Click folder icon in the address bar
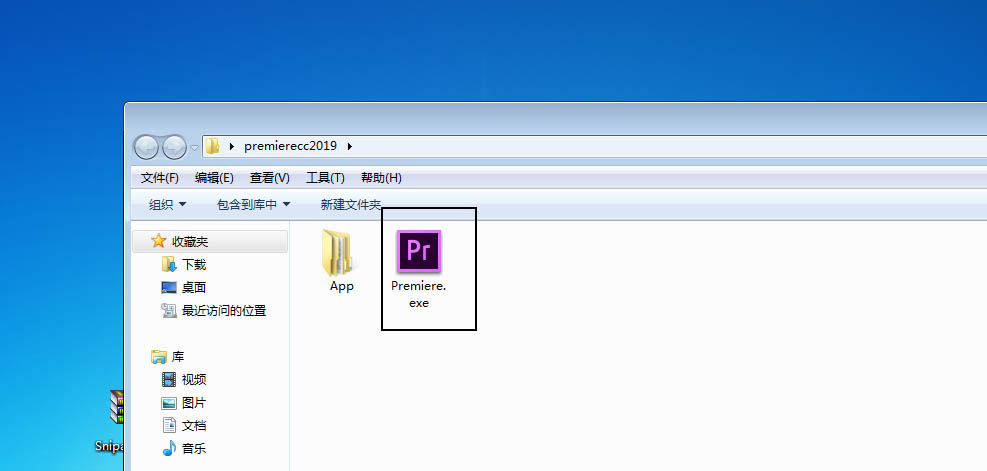Screen dimensions: 987x471 (213, 146)
